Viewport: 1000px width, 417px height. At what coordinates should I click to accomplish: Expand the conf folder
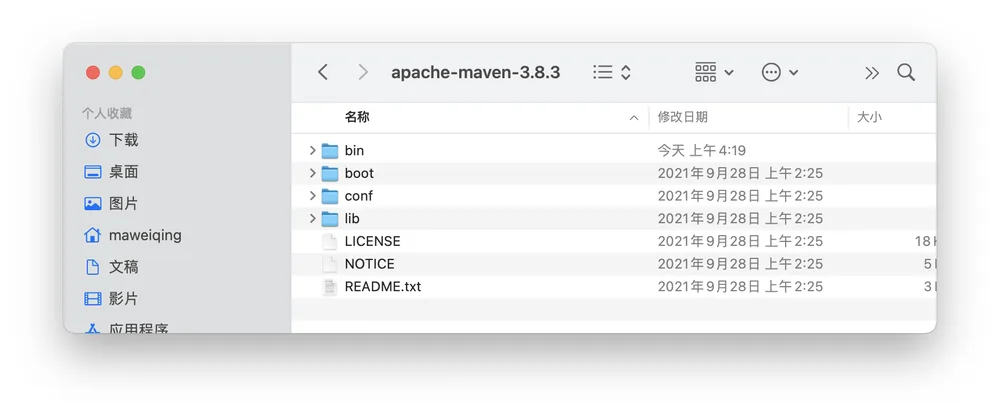pos(312,196)
